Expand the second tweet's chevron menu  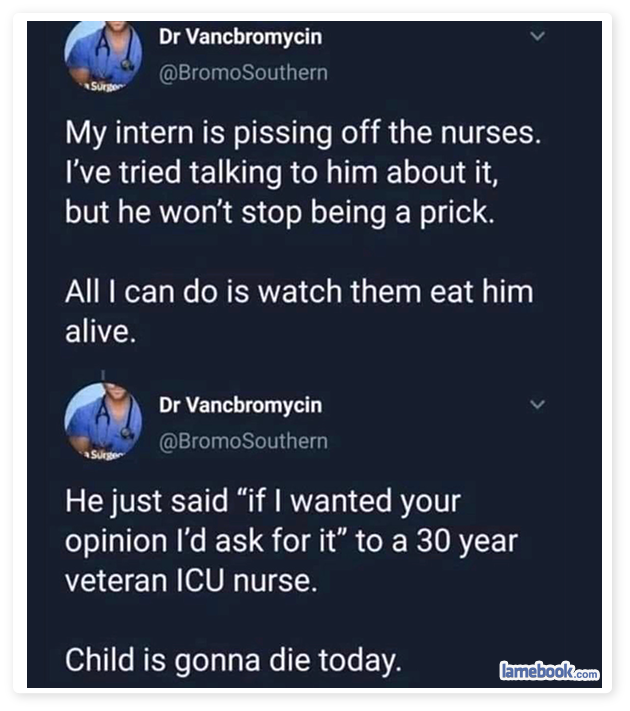coord(537,404)
